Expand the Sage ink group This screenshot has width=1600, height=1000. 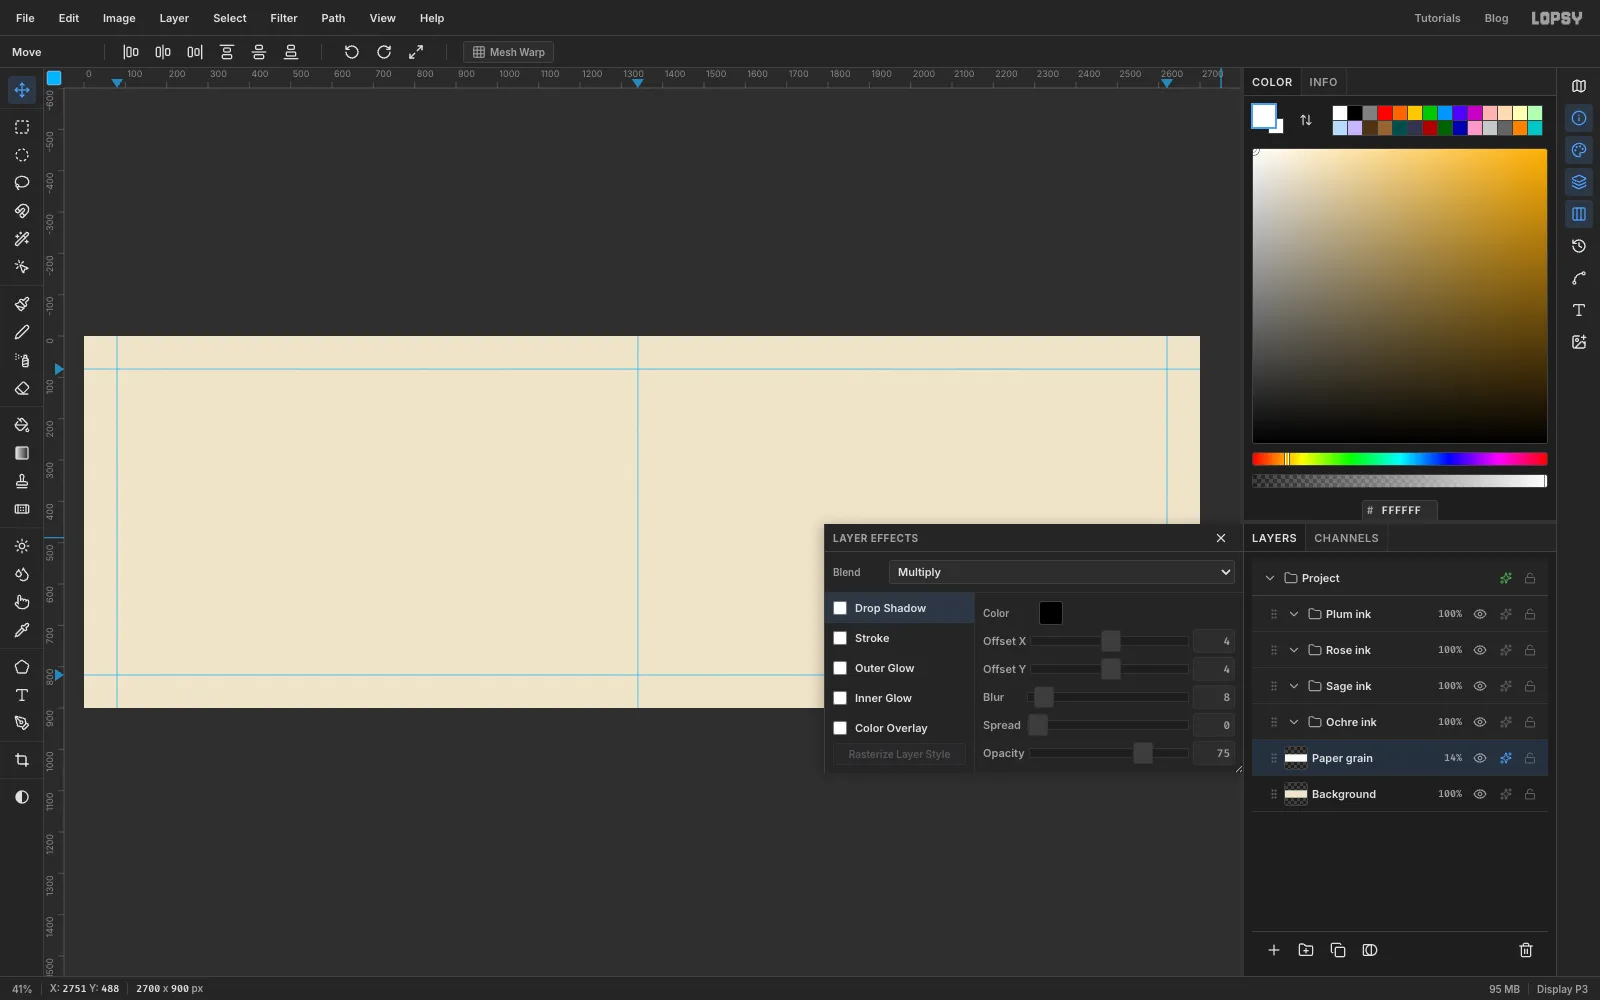point(1294,686)
